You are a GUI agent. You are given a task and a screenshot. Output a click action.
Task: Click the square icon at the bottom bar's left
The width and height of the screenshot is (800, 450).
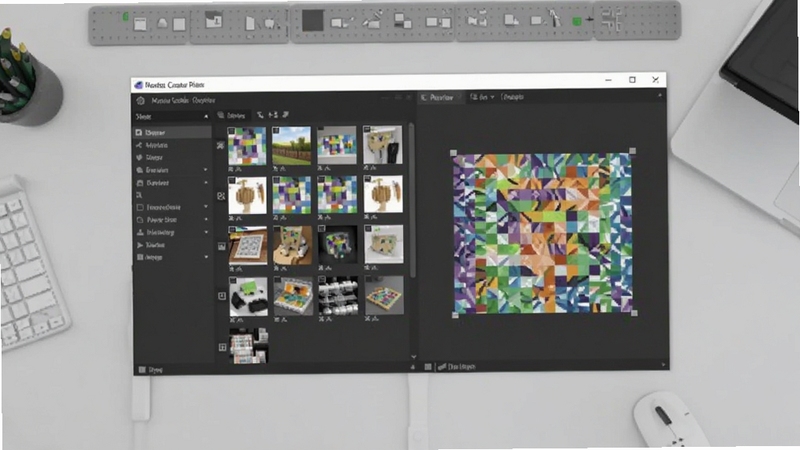428,366
